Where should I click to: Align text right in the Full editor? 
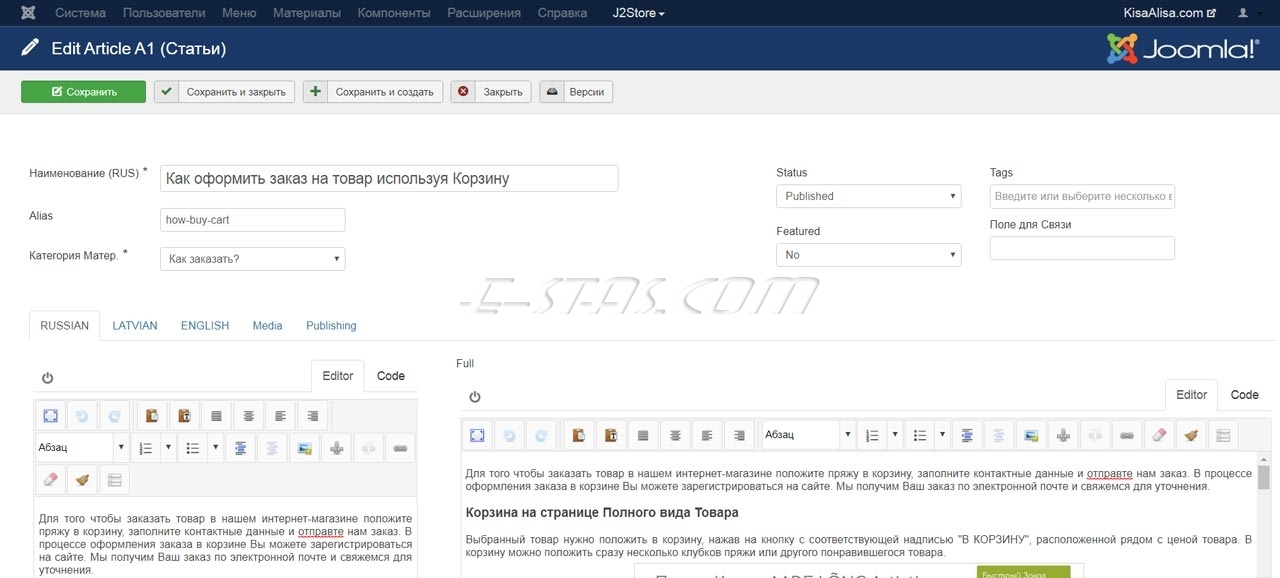[739, 435]
